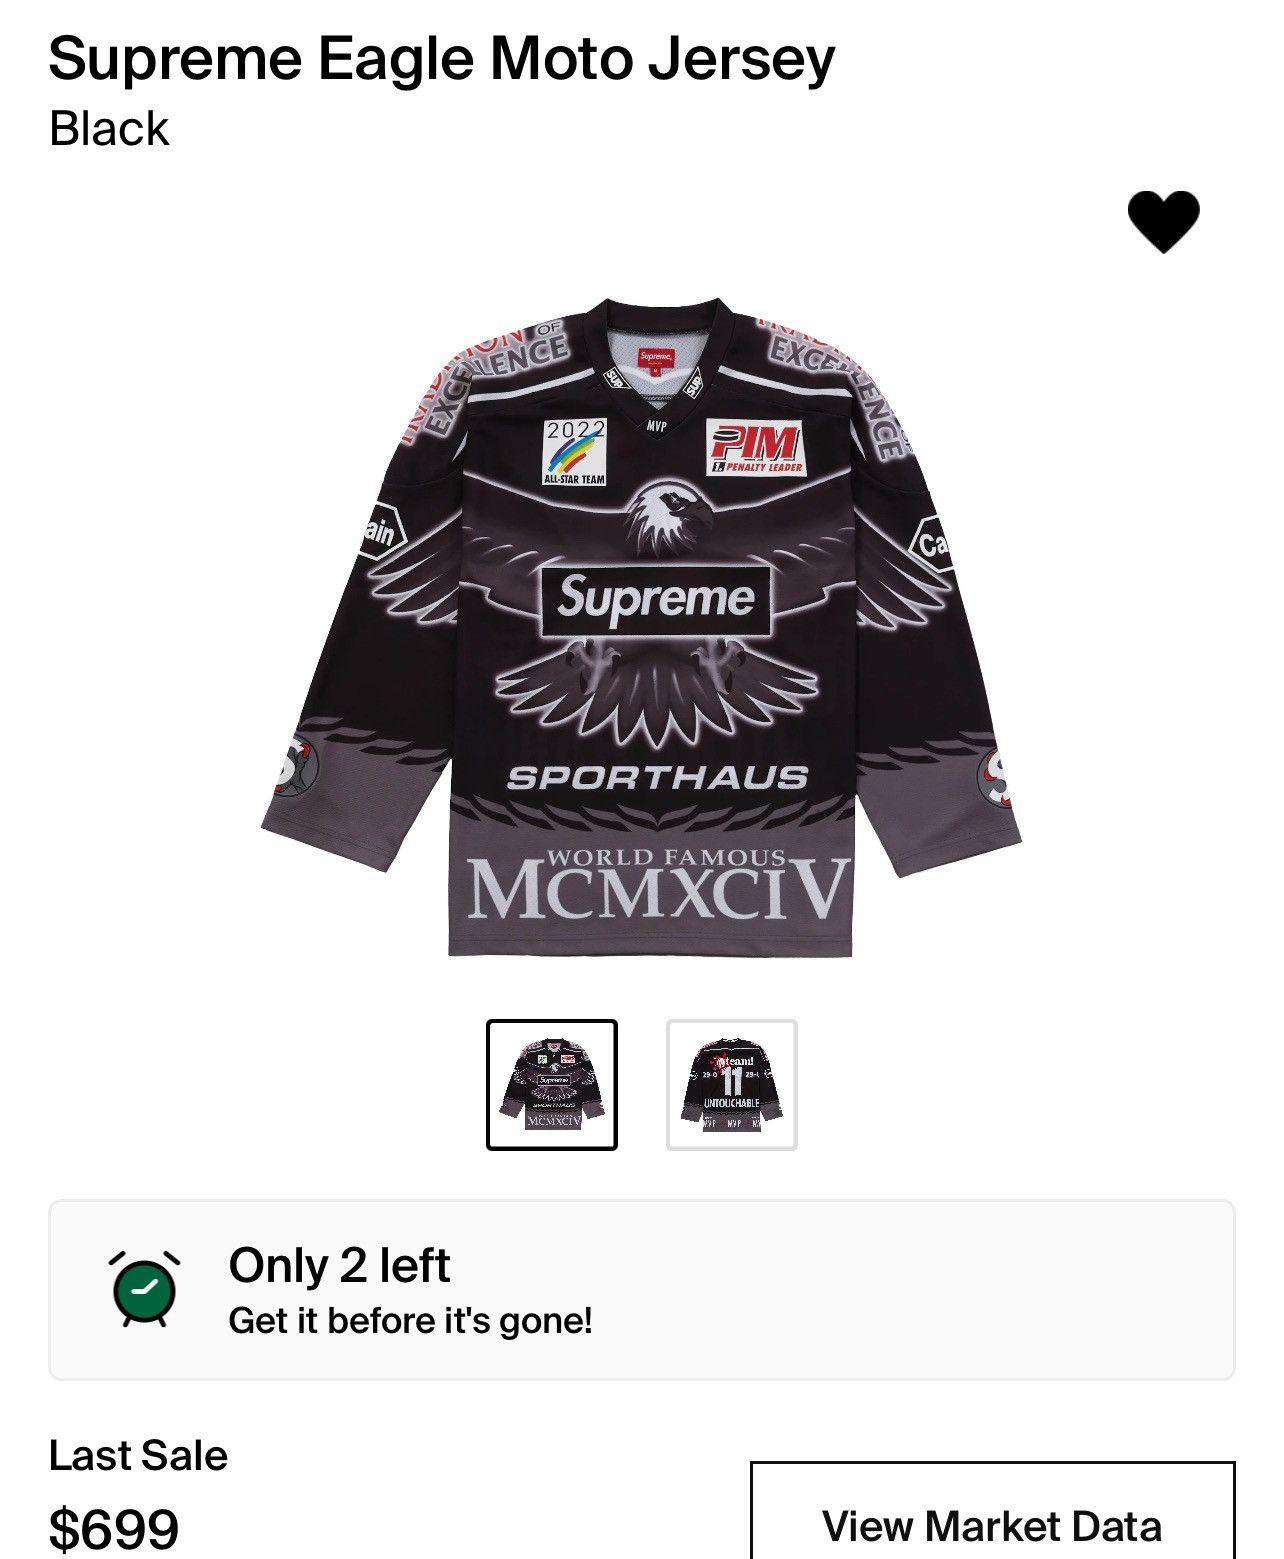Screen dimensions: 1284x1559
Task: Click the Supreme Eagle Moto Jersey title
Action: click(x=441, y=59)
